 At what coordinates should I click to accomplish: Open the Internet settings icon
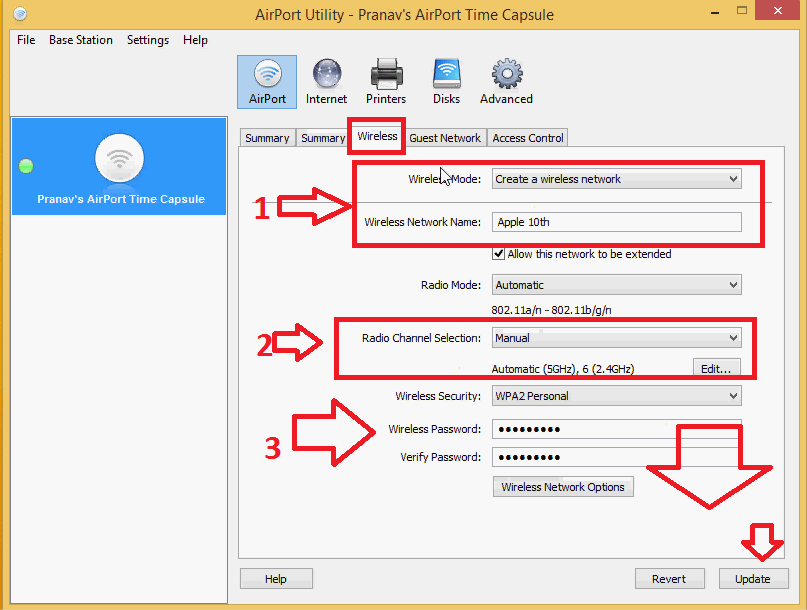[326, 81]
